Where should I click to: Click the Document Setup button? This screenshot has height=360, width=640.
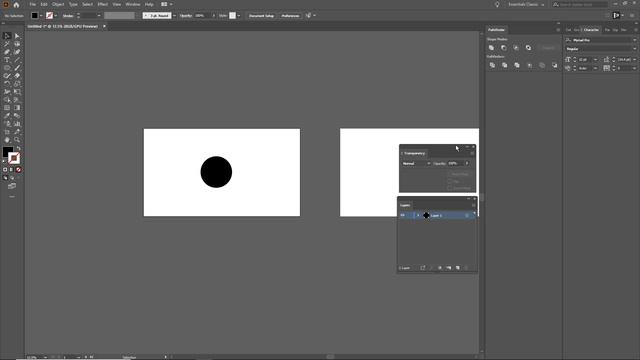pyautogui.click(x=261, y=16)
